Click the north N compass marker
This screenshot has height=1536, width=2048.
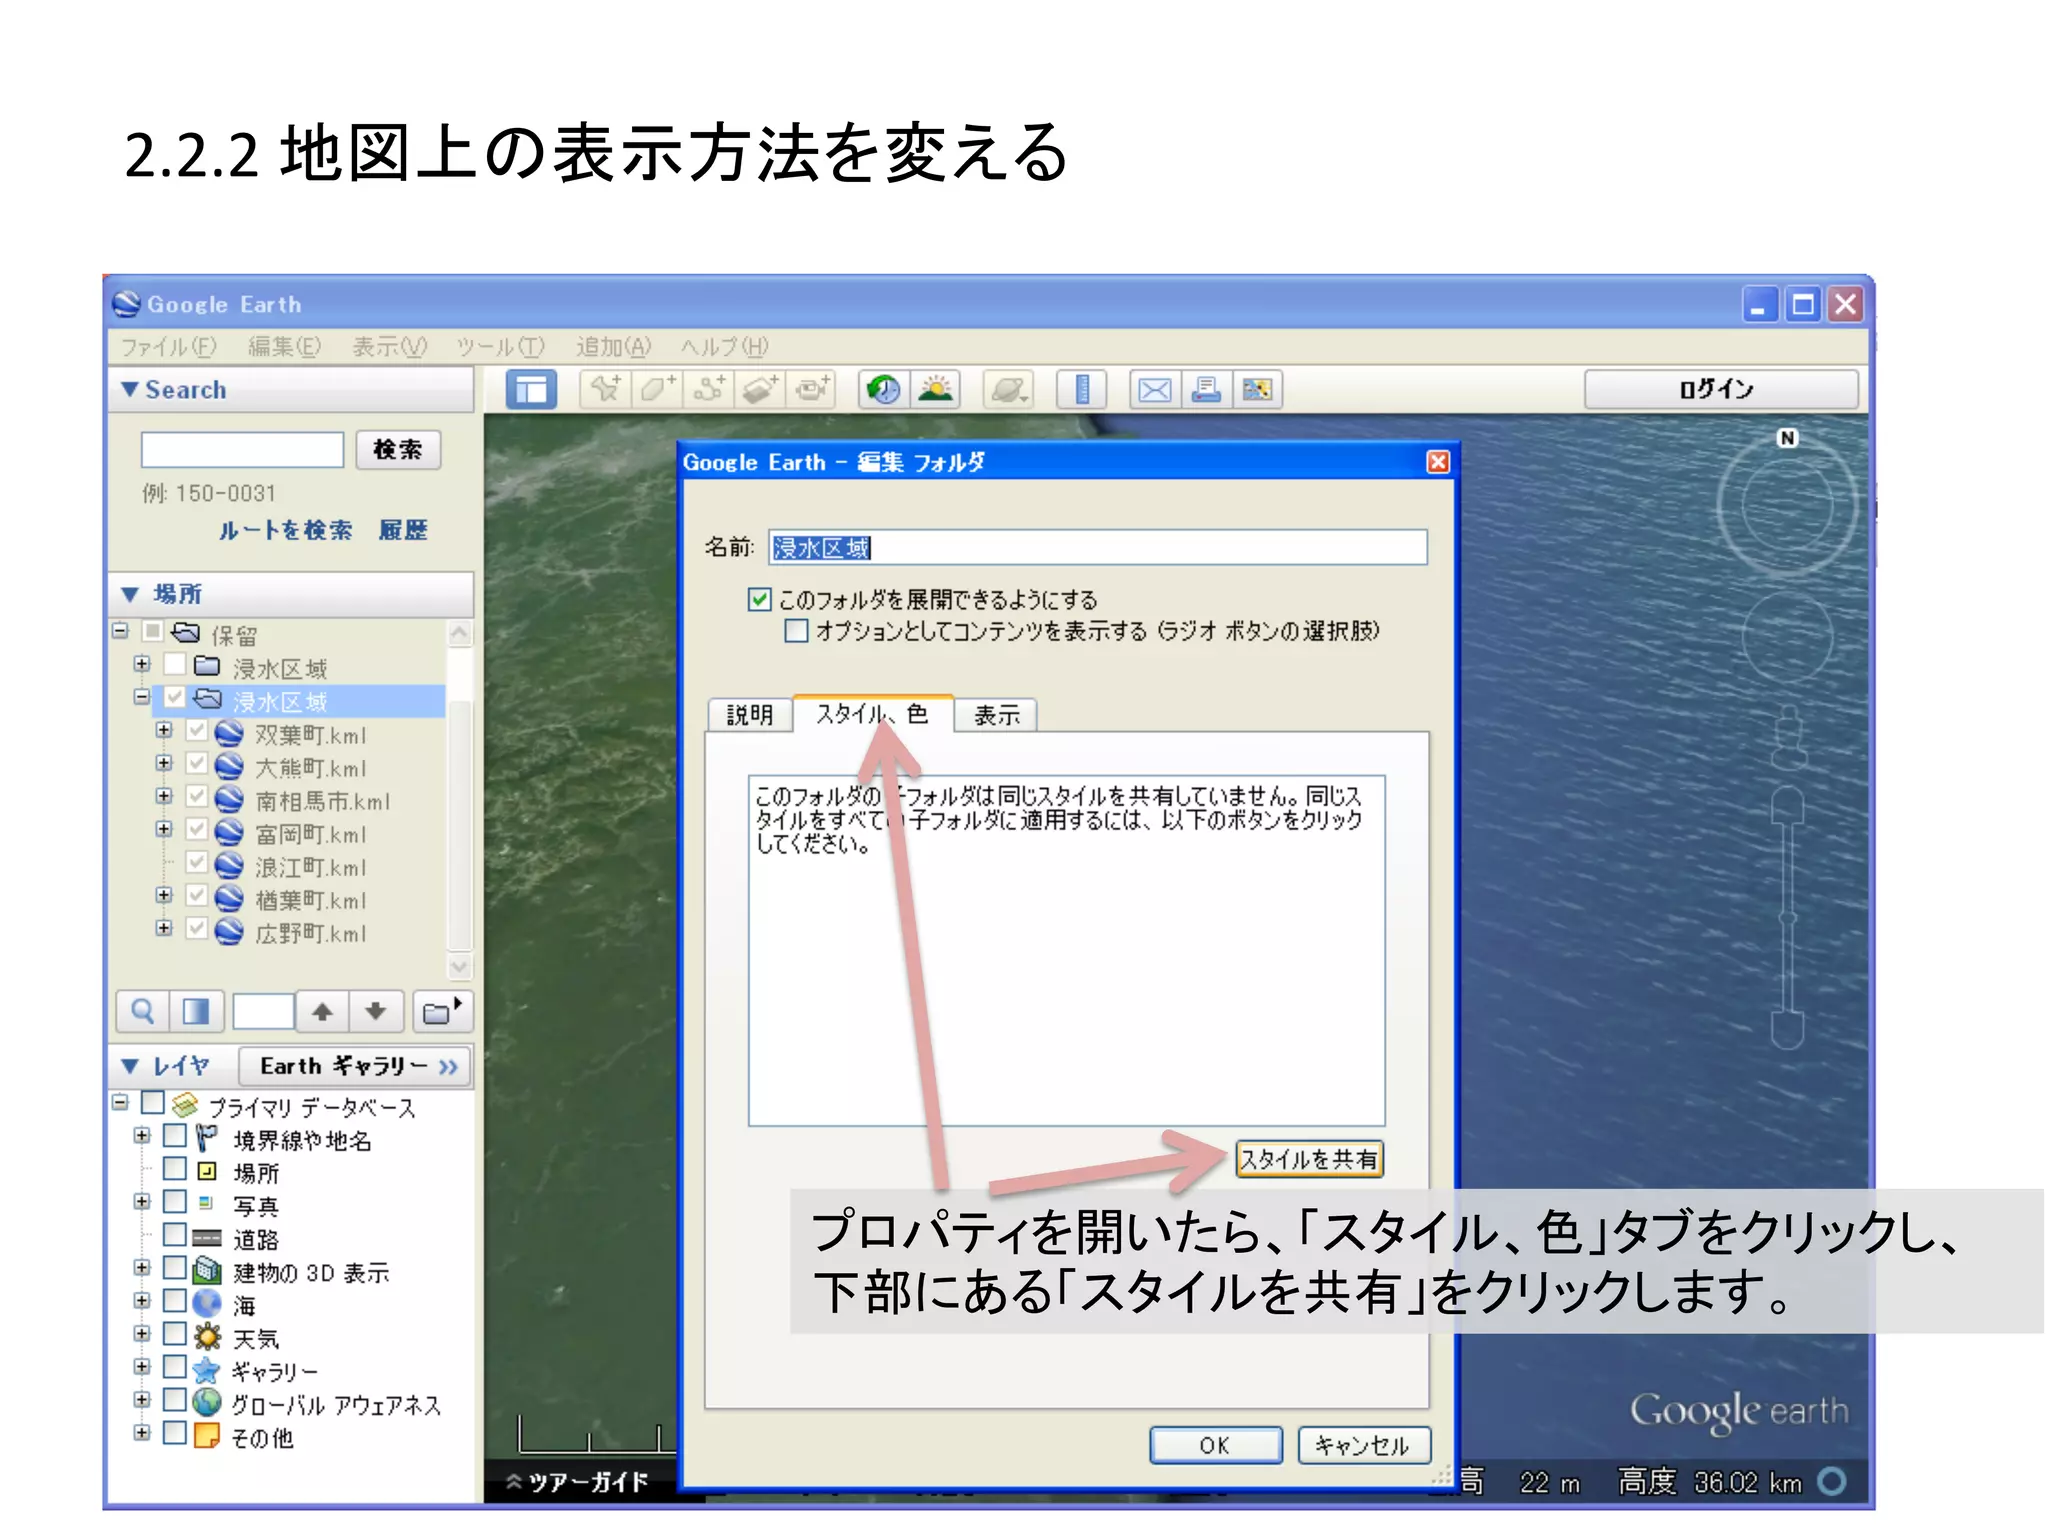coord(1787,438)
